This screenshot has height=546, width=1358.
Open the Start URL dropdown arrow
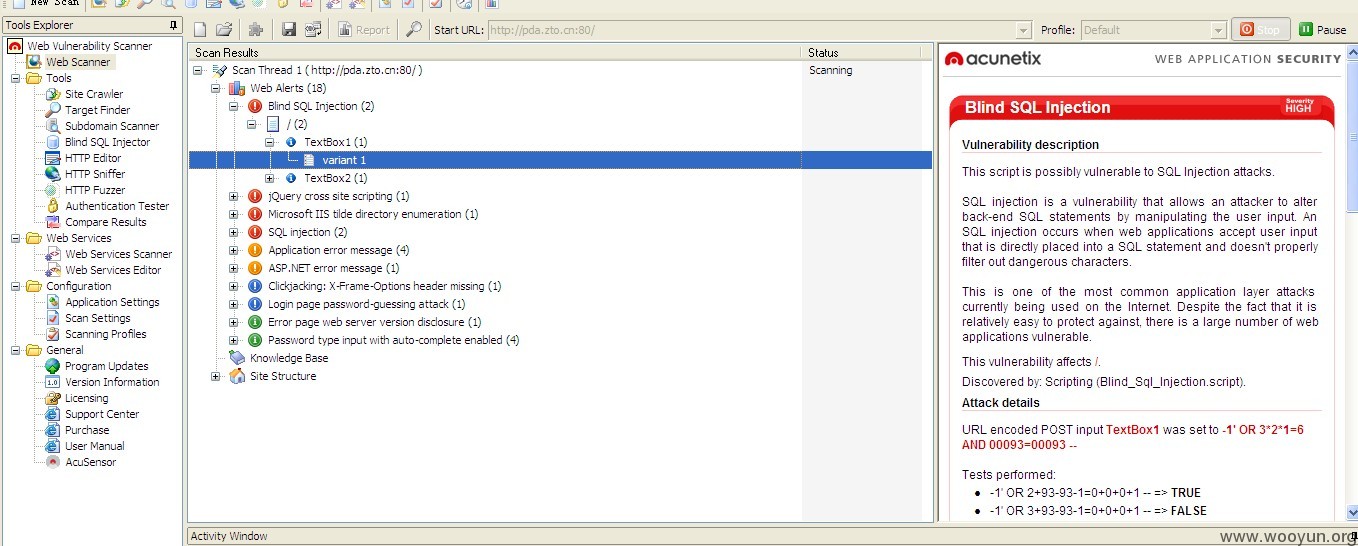1023,30
